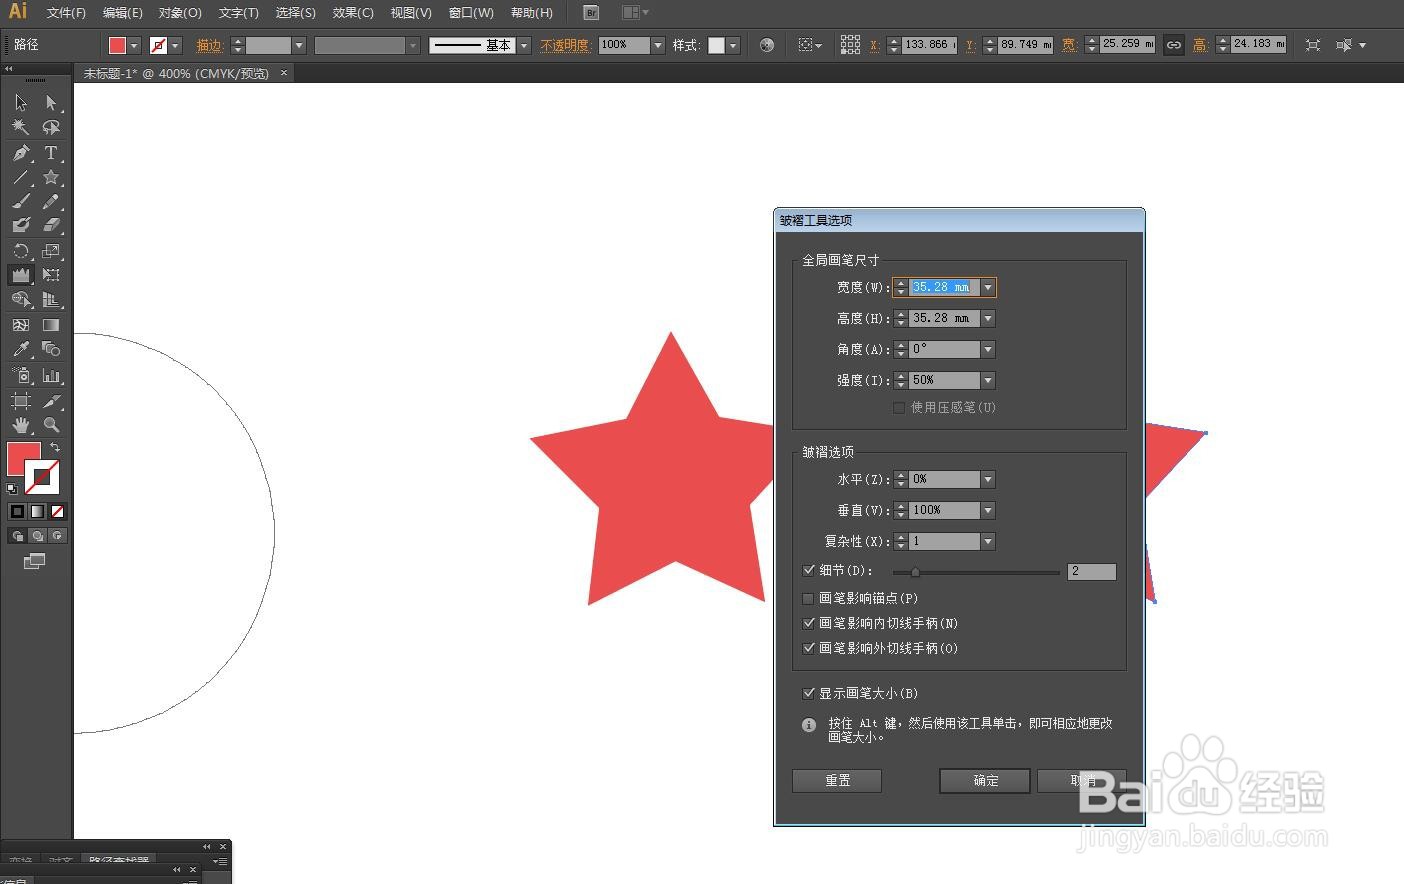Open Adobe Bridge from the Br icon
1404x884 pixels.
[591, 13]
